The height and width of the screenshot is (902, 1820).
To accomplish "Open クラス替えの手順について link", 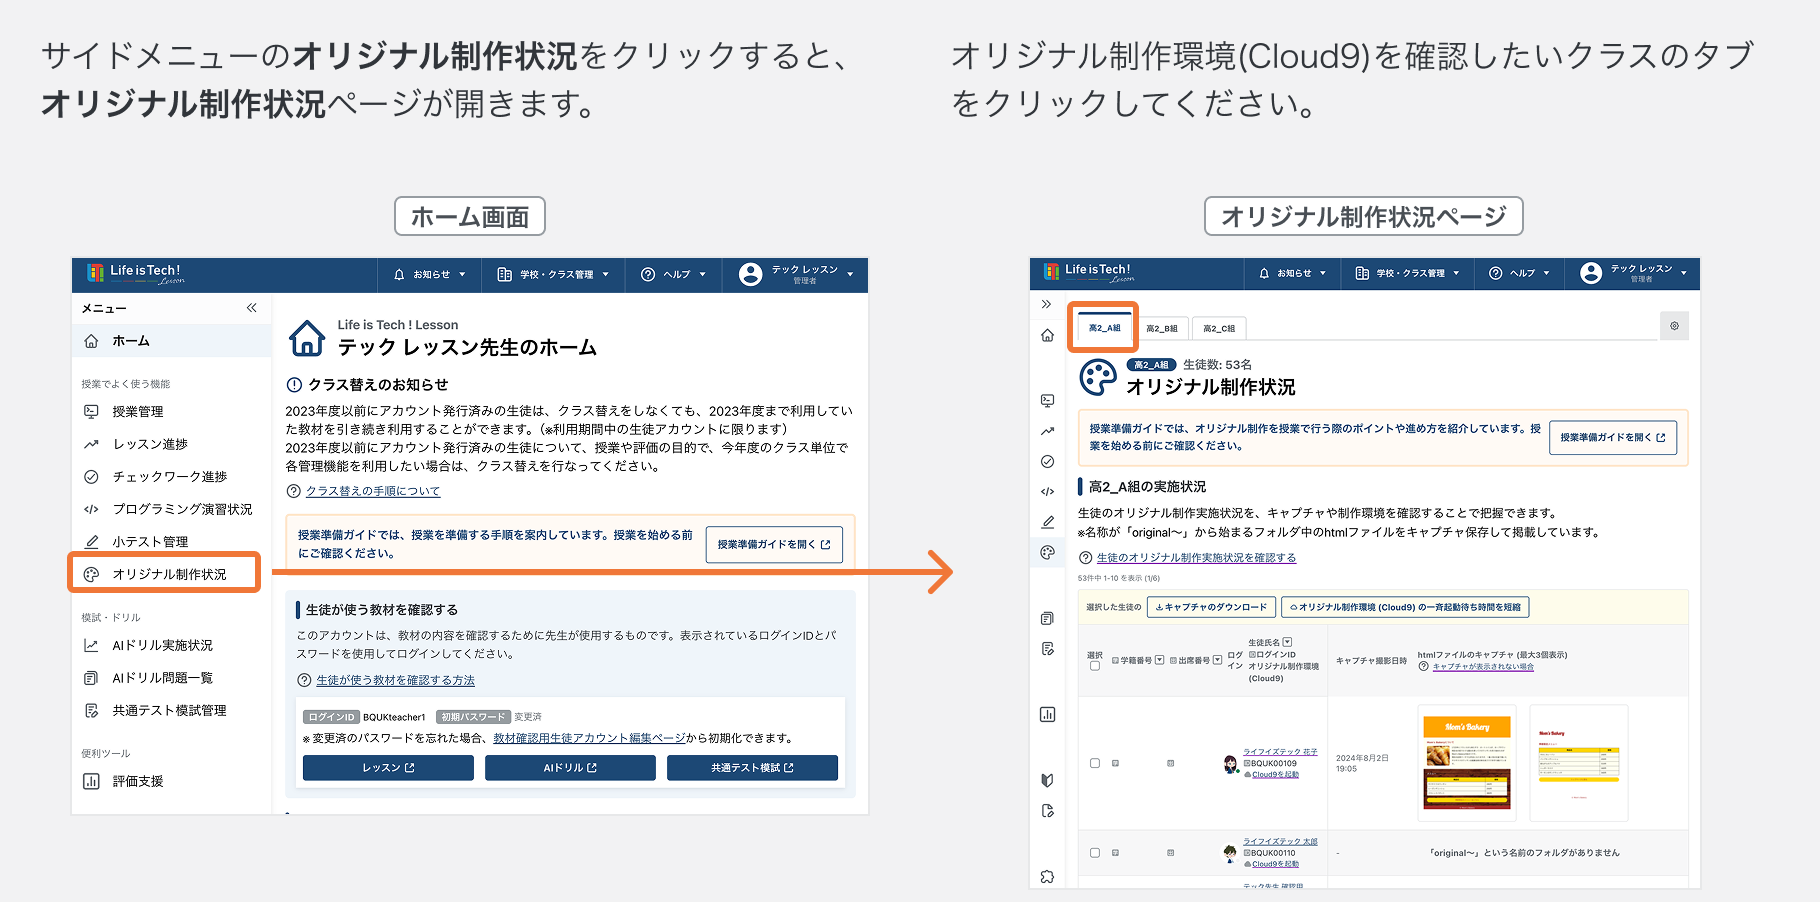I will click(x=372, y=491).
